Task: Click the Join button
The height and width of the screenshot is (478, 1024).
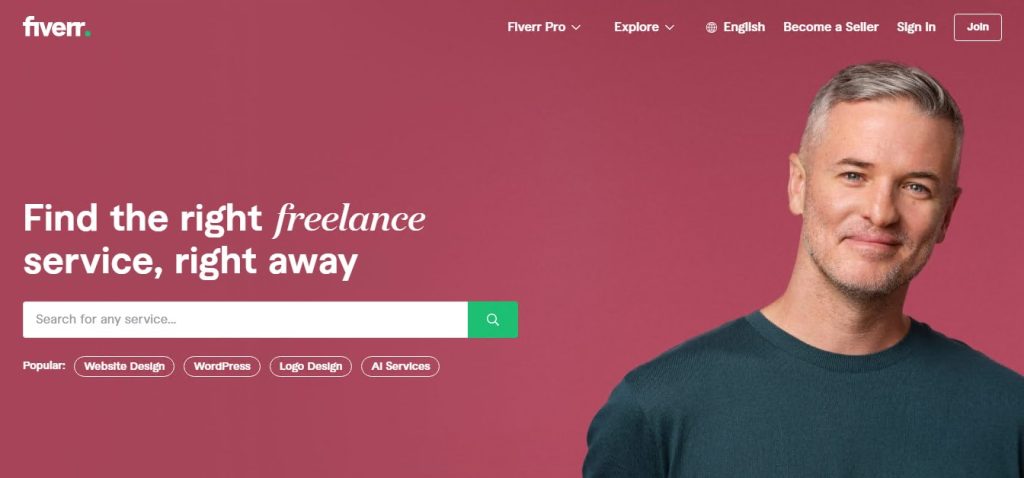Action: (978, 27)
